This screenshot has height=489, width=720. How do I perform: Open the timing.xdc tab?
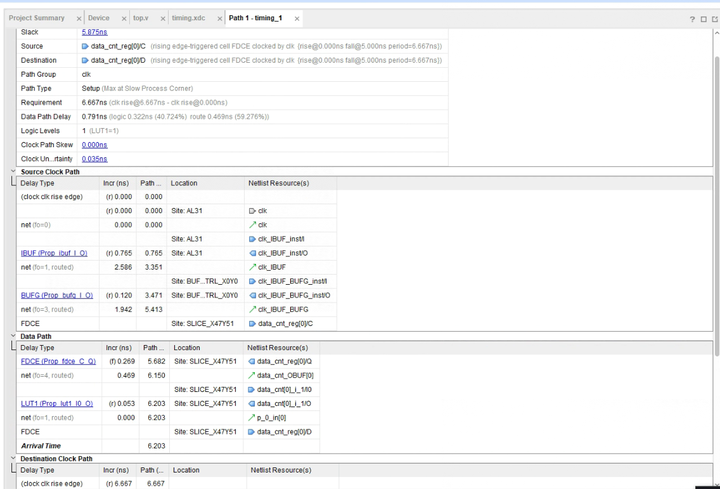pyautogui.click(x=188, y=18)
